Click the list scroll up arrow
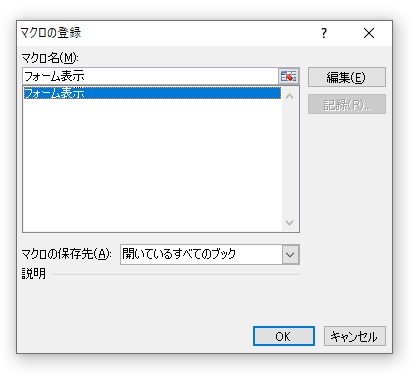The width and height of the screenshot is (416, 377). pyautogui.click(x=290, y=97)
